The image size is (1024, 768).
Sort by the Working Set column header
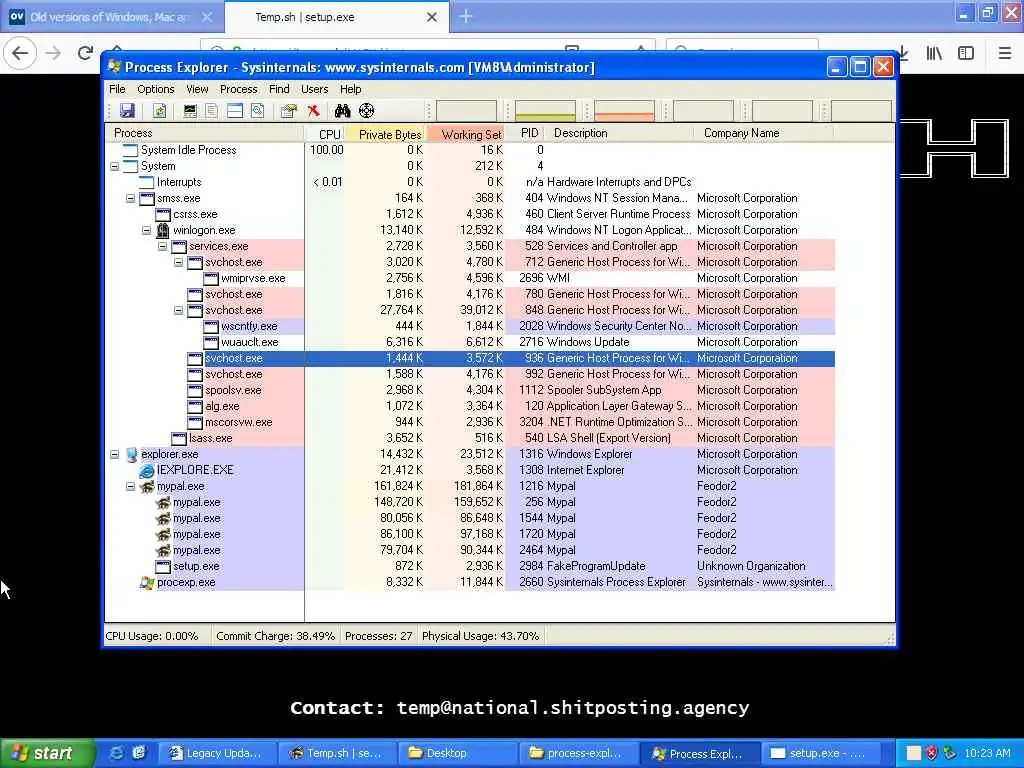(x=466, y=134)
